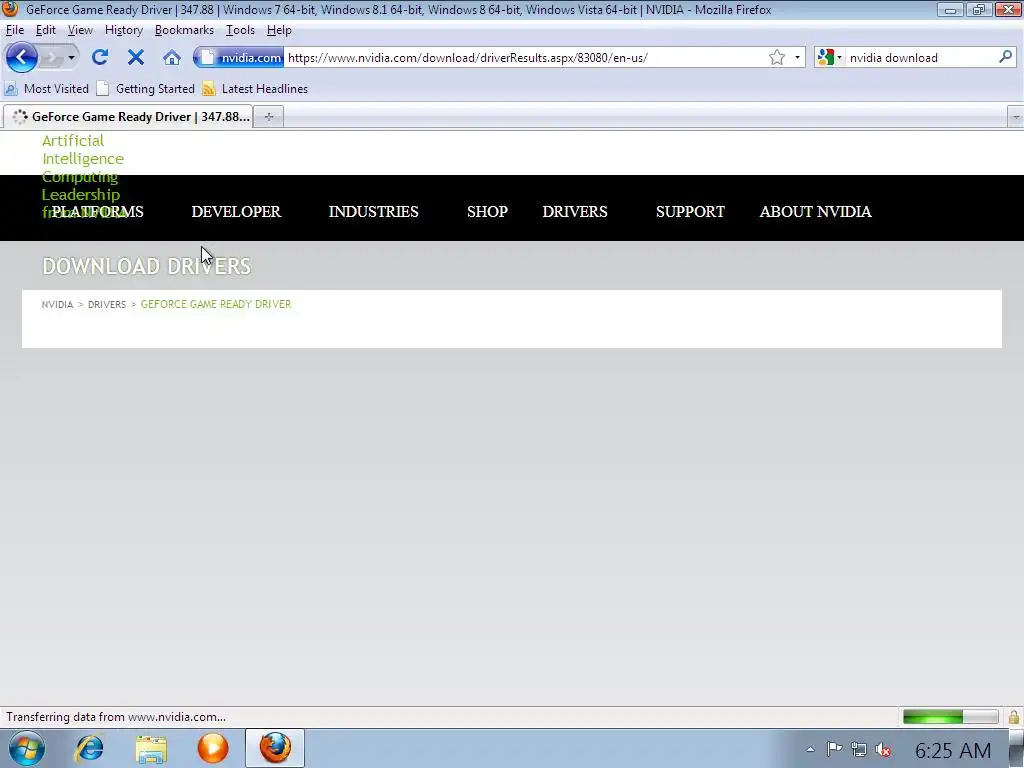Click the DOWNLOAD DRIVERS heading text
The image size is (1024, 768).
[x=146, y=266]
